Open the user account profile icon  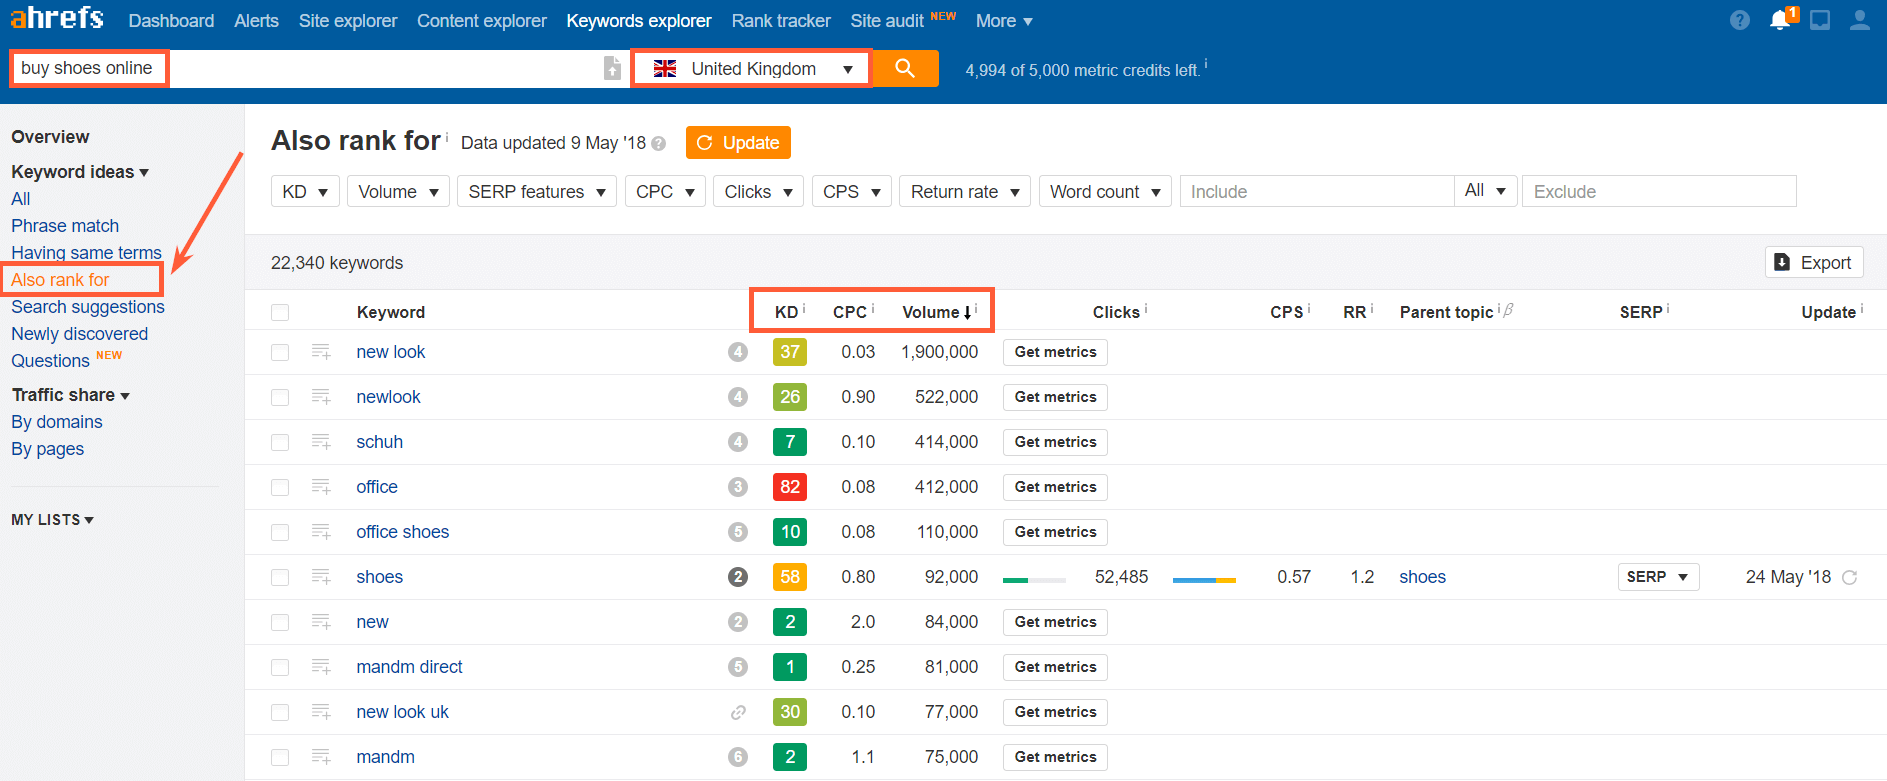coord(1860,20)
